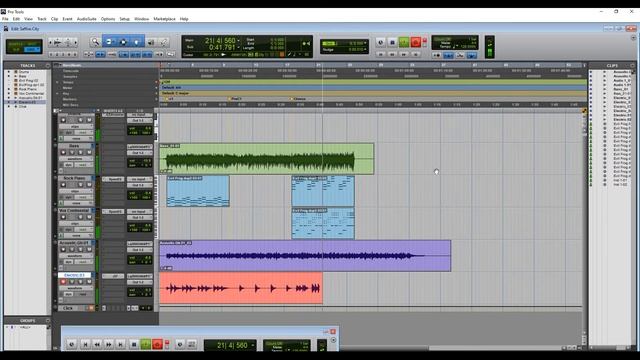Expand the Tempo ruler
Screen dimensions: 640x360
[57, 82]
